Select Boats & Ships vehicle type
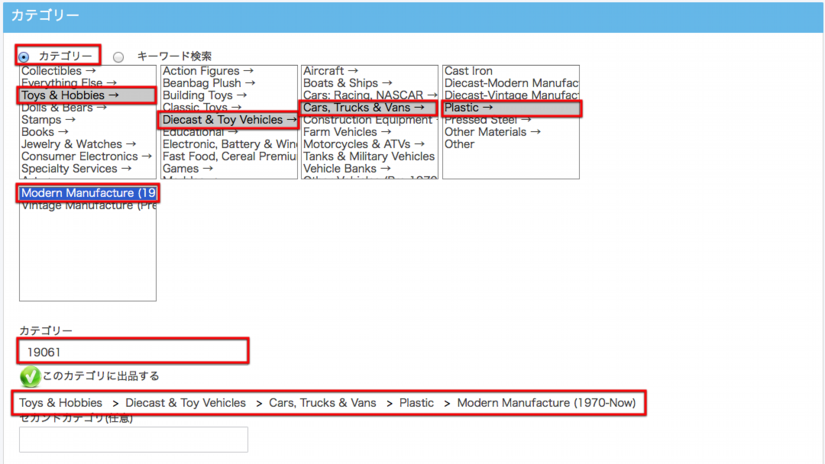The width and height of the screenshot is (825, 464). [347, 83]
